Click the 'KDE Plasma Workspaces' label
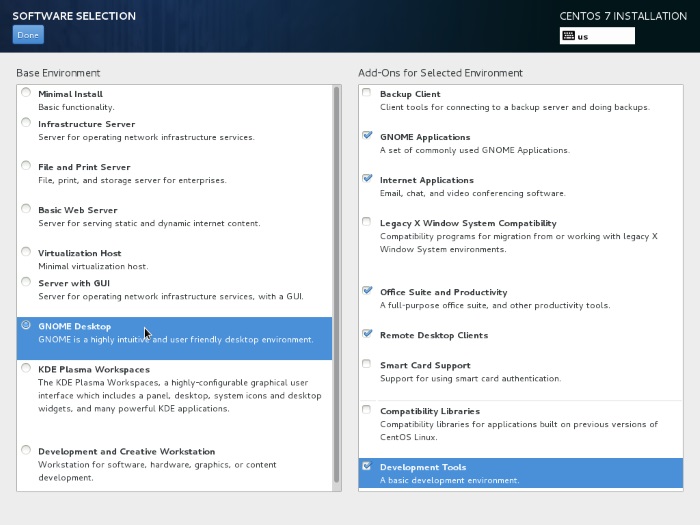The width and height of the screenshot is (700, 525). 94,370
